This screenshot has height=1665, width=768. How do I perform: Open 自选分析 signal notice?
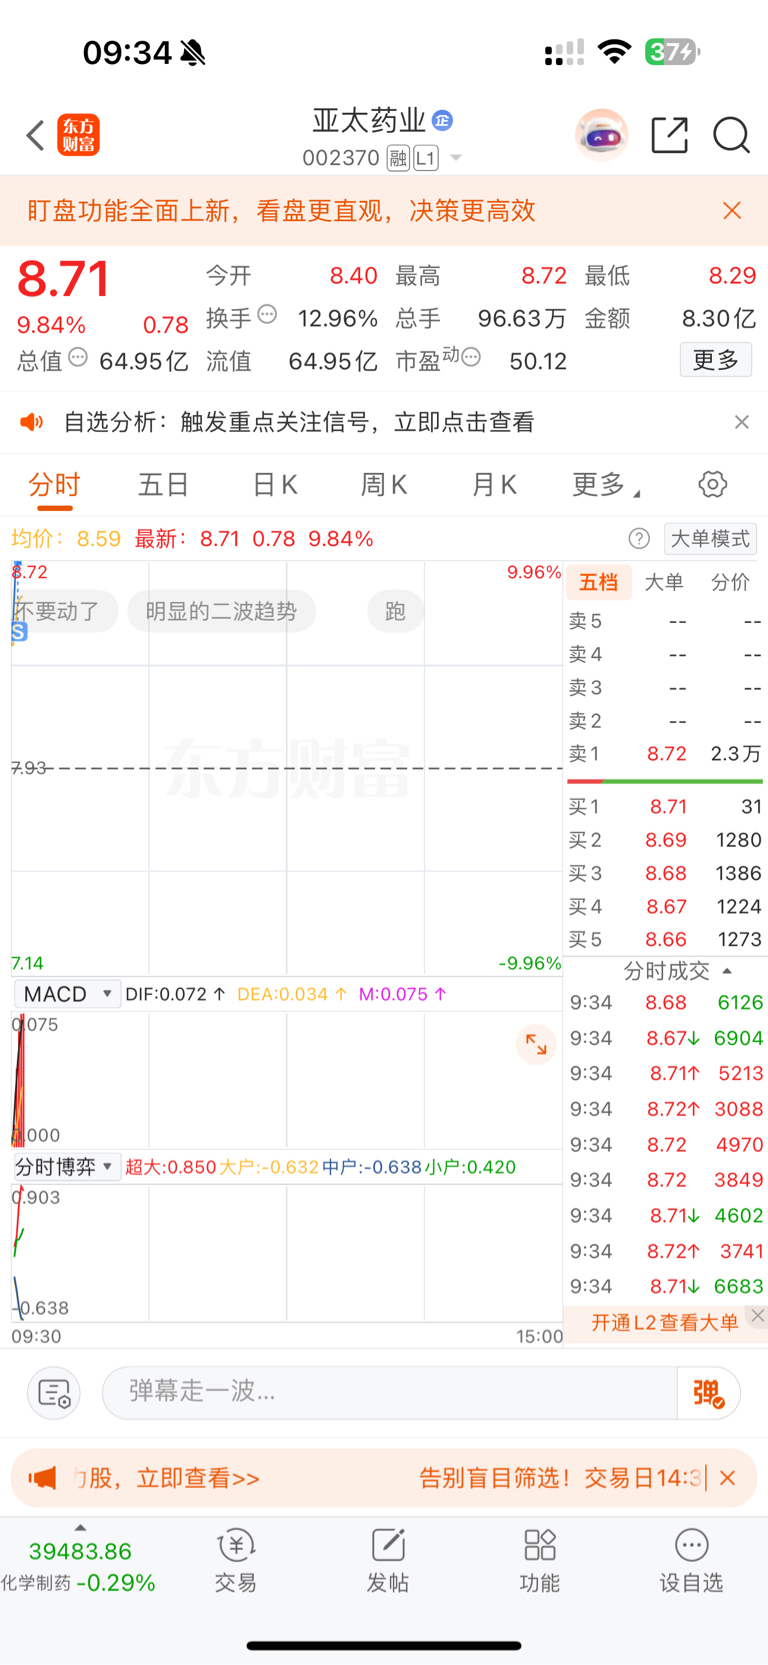299,422
